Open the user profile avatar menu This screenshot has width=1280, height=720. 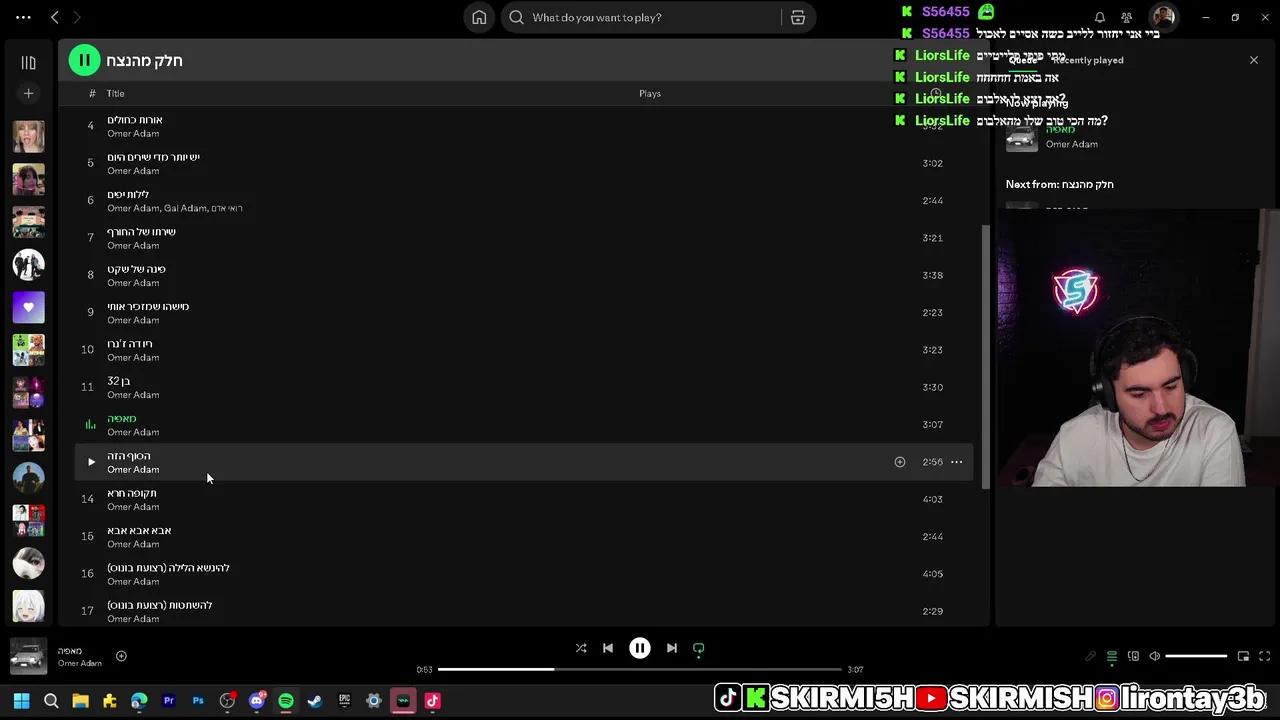point(1162,17)
